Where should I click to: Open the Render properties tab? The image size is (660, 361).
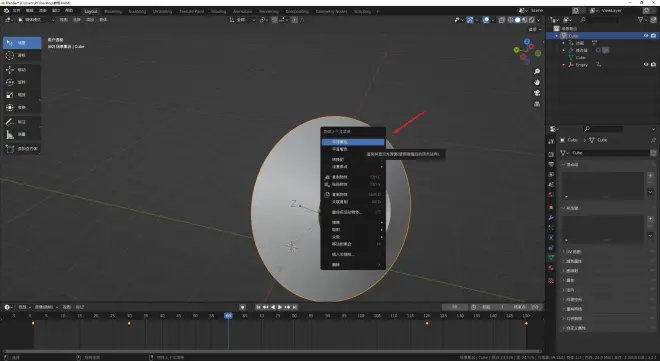551,154
